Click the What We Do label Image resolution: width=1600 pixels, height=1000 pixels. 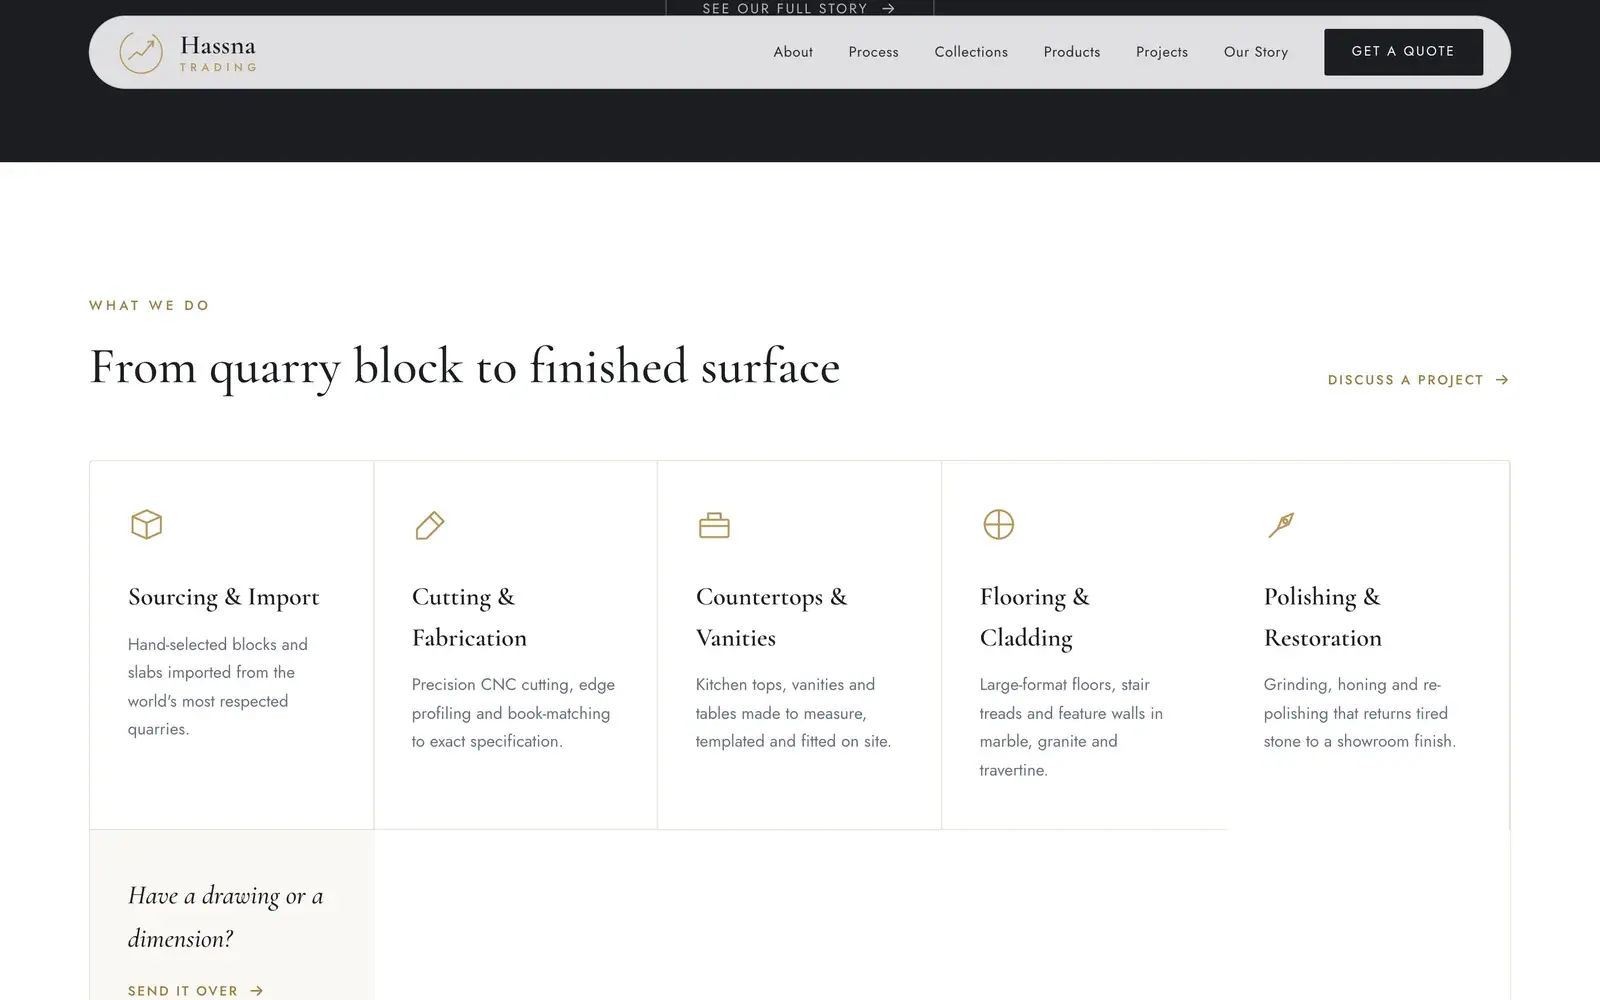(149, 306)
